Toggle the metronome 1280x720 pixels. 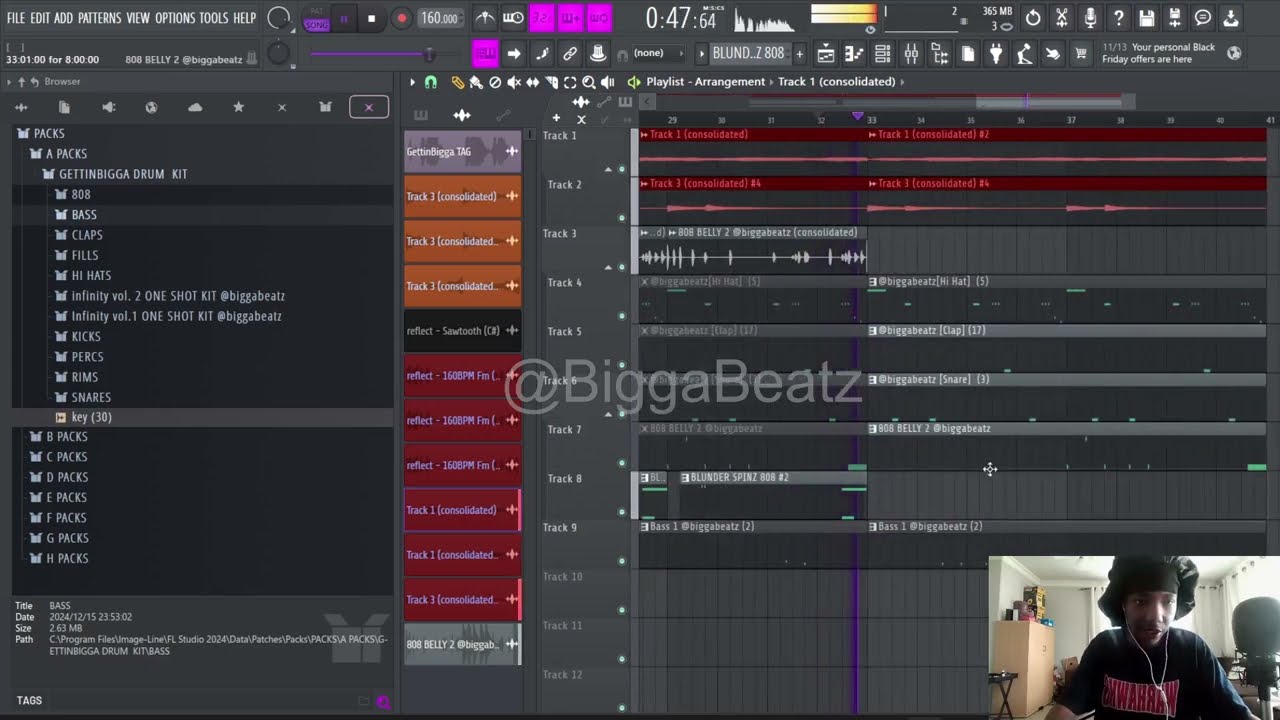pyautogui.click(x=484, y=18)
